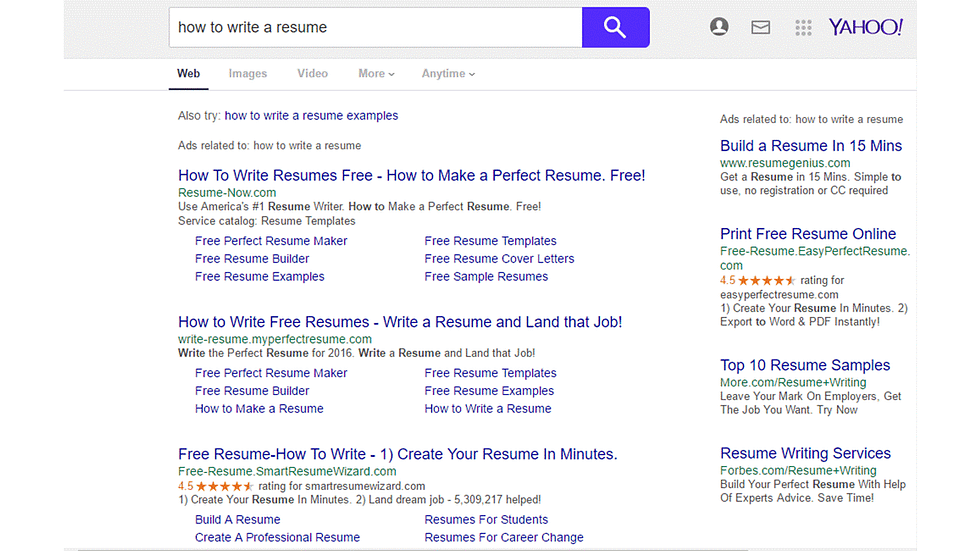Open the Free Resume Examples link under Resume-Now.com
980x551 pixels.
[x=259, y=277]
